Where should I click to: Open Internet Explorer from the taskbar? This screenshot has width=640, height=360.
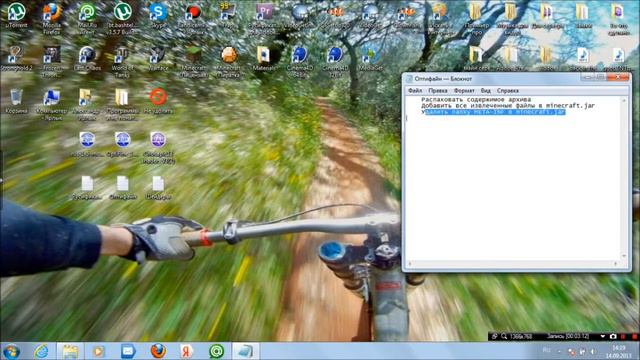click(41, 351)
